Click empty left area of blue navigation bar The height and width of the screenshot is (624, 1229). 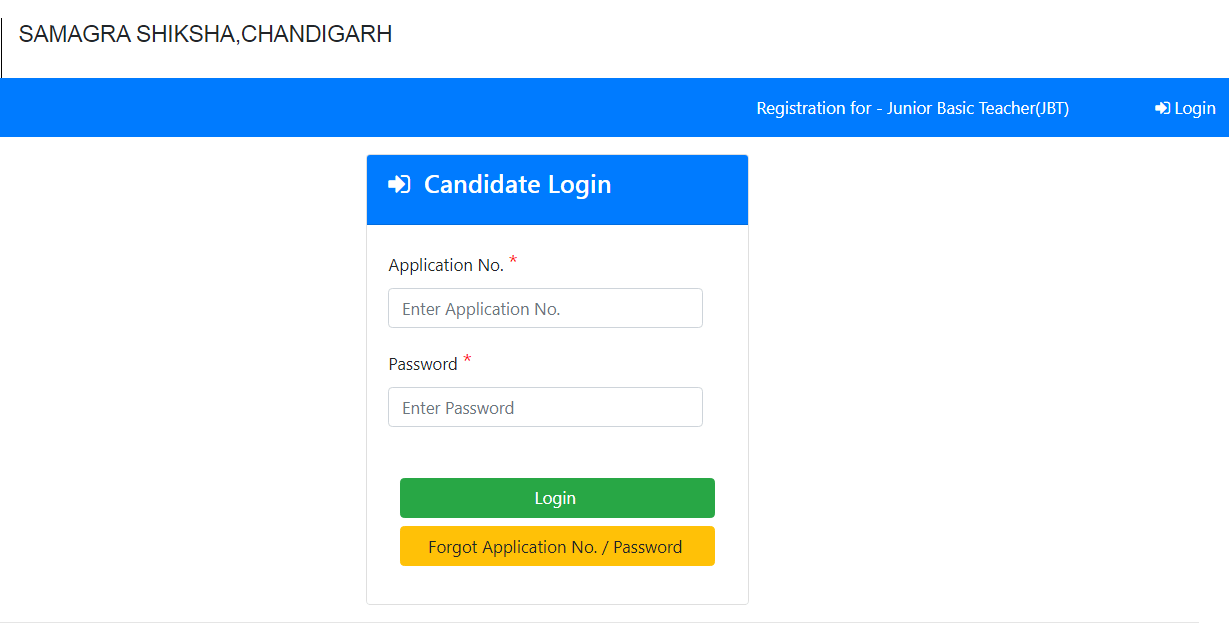[300, 108]
